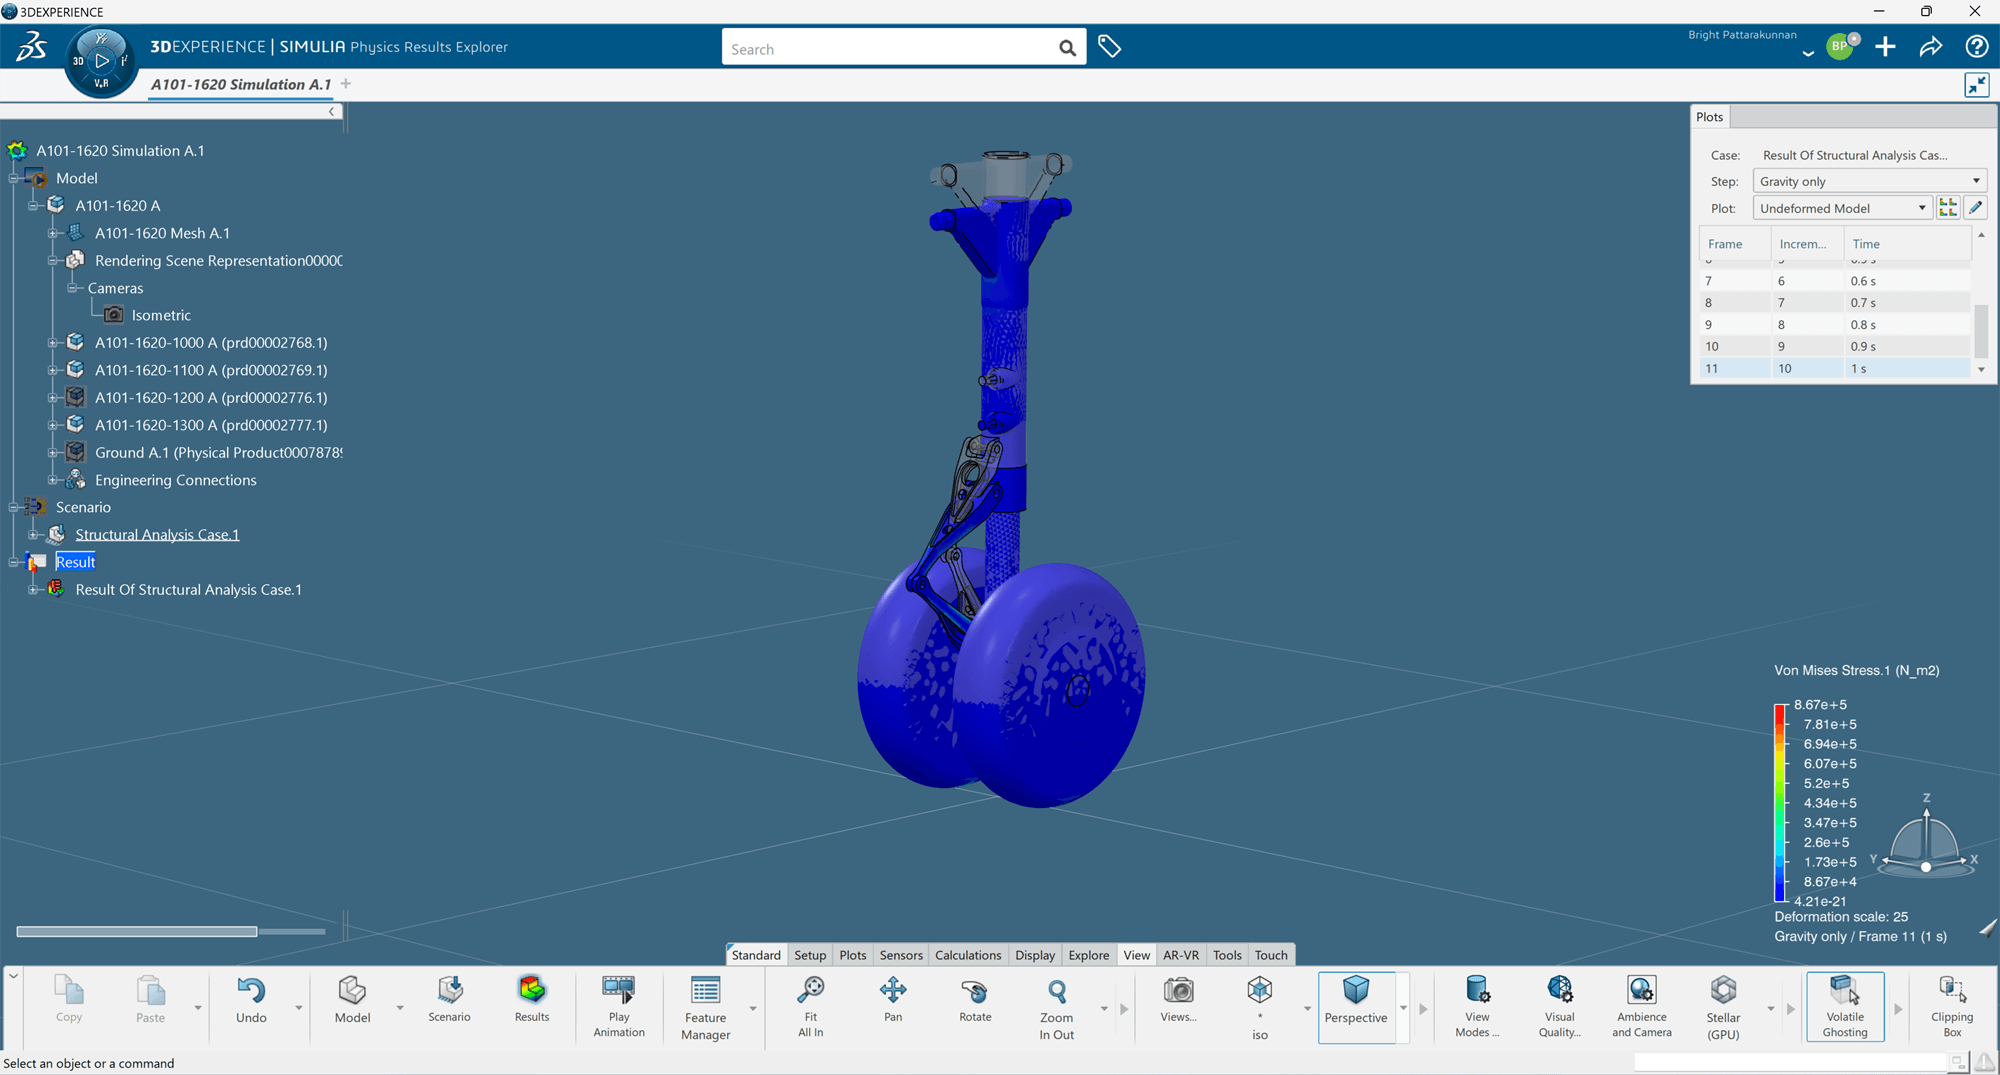This screenshot has height=1075, width=2000.
Task: Click the Search input field
Action: [x=890, y=48]
